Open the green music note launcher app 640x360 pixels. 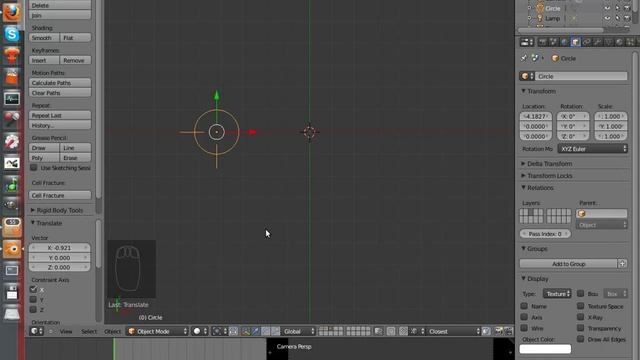click(x=11, y=185)
